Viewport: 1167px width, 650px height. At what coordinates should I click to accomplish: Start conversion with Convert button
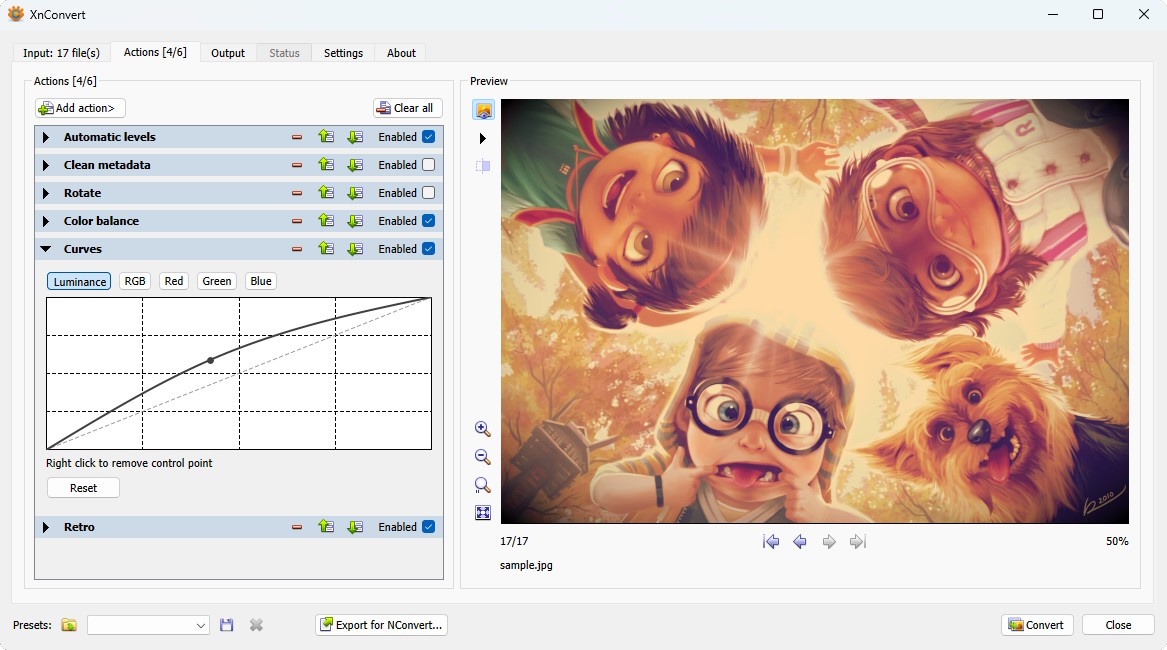pyautogui.click(x=1037, y=625)
